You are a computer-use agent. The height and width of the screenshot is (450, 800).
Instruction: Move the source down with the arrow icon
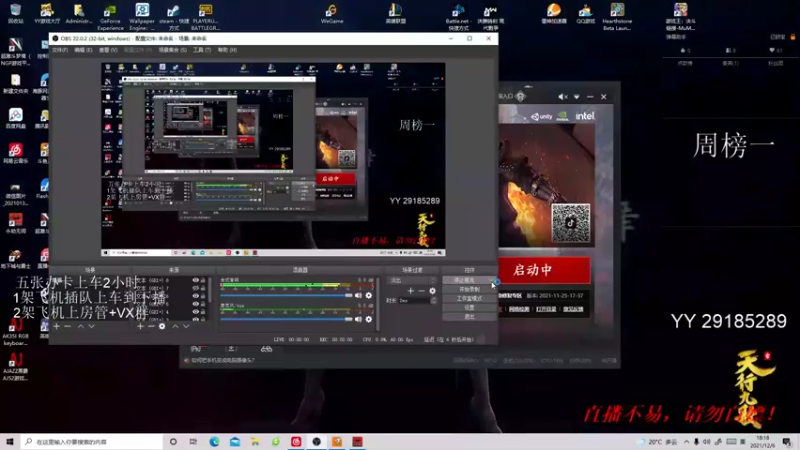click(x=186, y=326)
